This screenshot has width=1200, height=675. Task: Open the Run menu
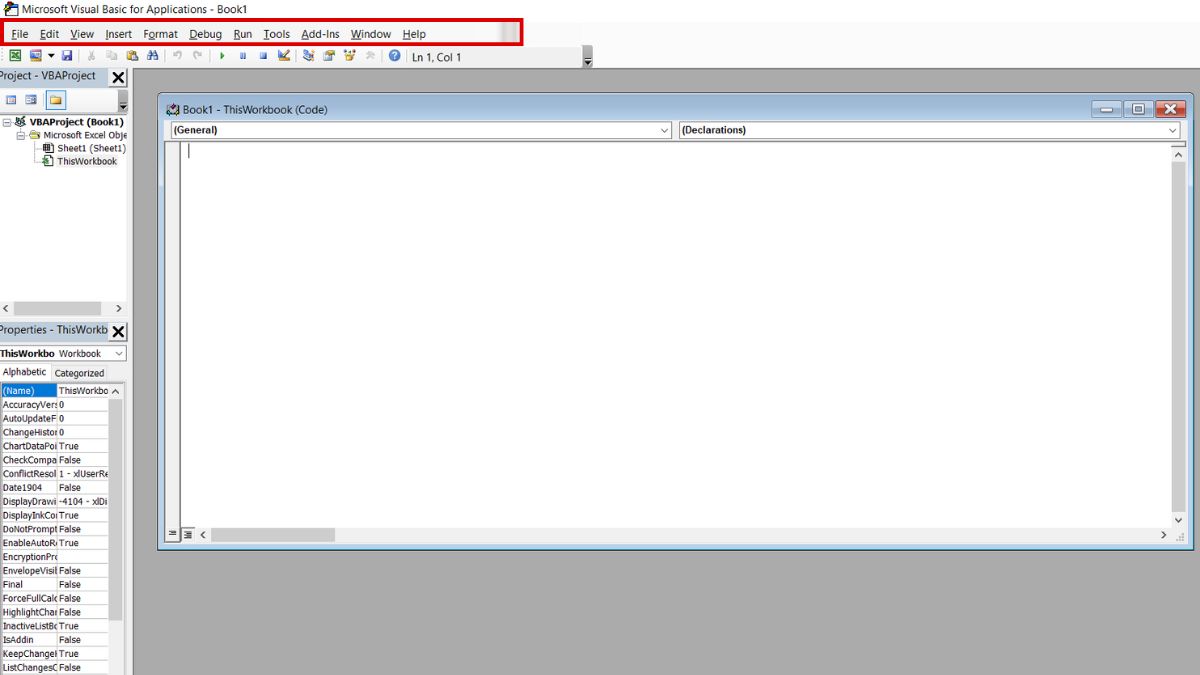243,34
